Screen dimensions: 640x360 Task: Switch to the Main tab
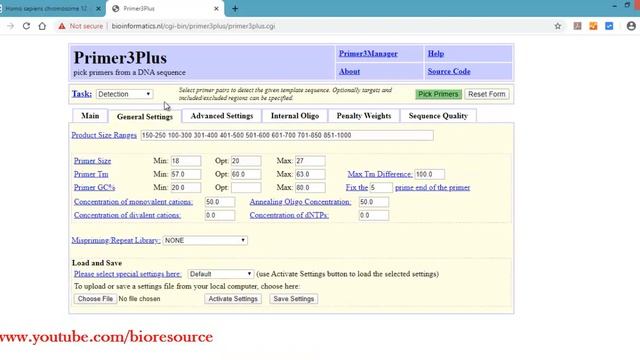coord(90,116)
